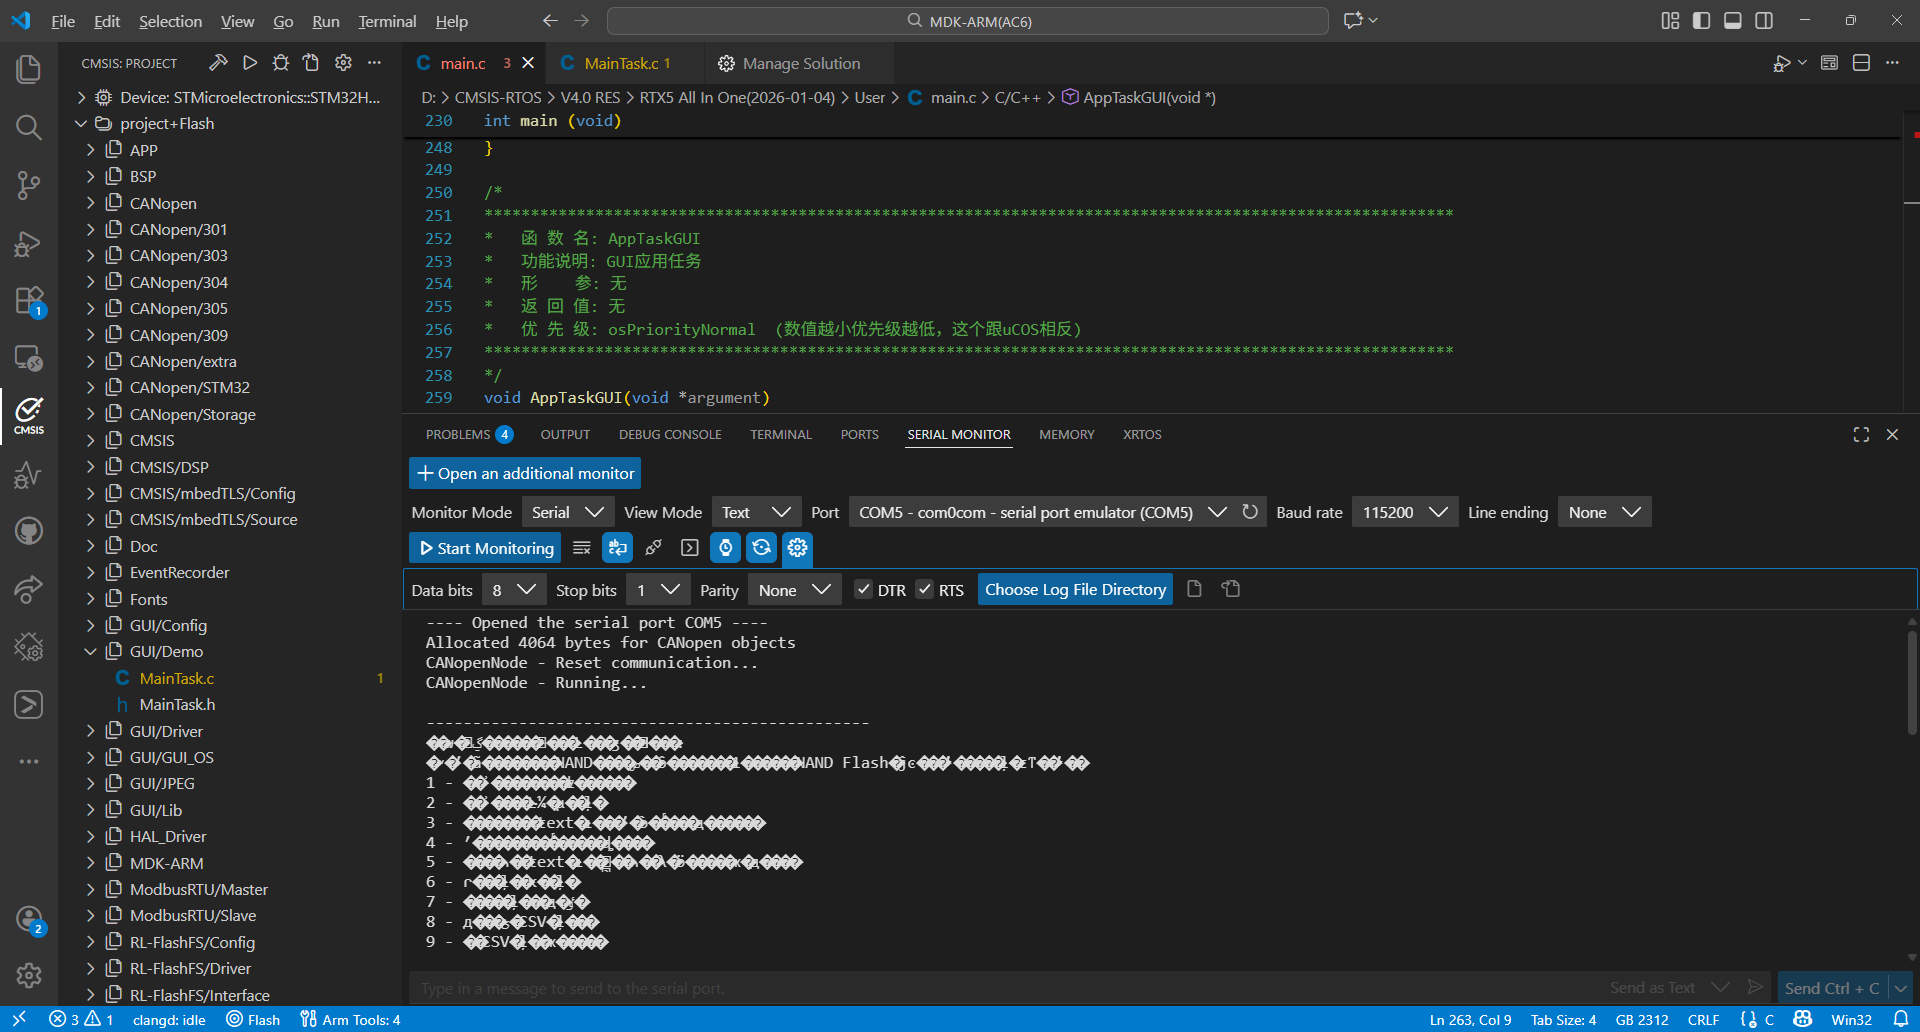Toggle the timestamp clock icon in serial monitor
Screen dimensions: 1920x1032
726,548
